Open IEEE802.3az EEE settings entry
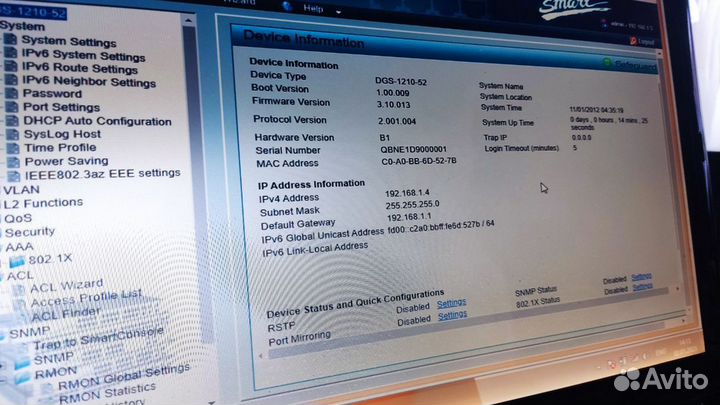Image resolution: width=720 pixels, height=405 pixels. (102, 174)
